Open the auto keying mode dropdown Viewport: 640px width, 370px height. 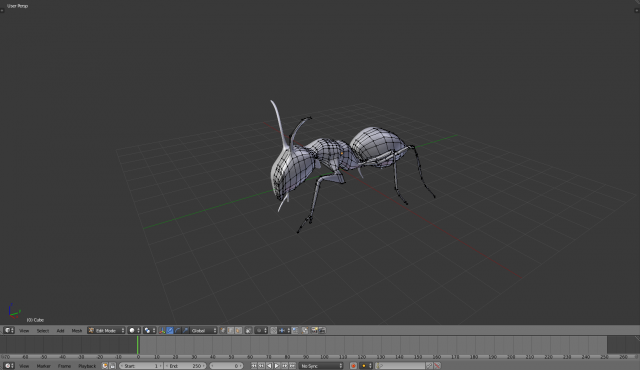366,366
